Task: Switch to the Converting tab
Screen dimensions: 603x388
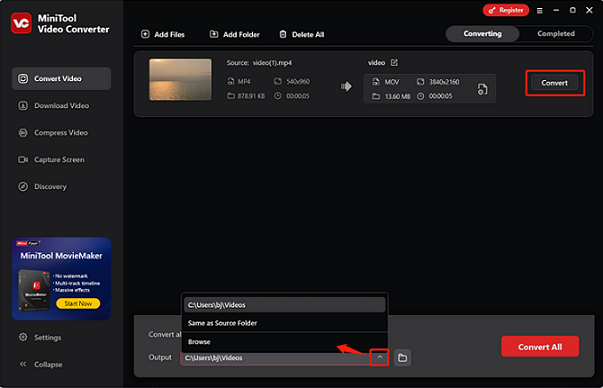Action: 482,34
